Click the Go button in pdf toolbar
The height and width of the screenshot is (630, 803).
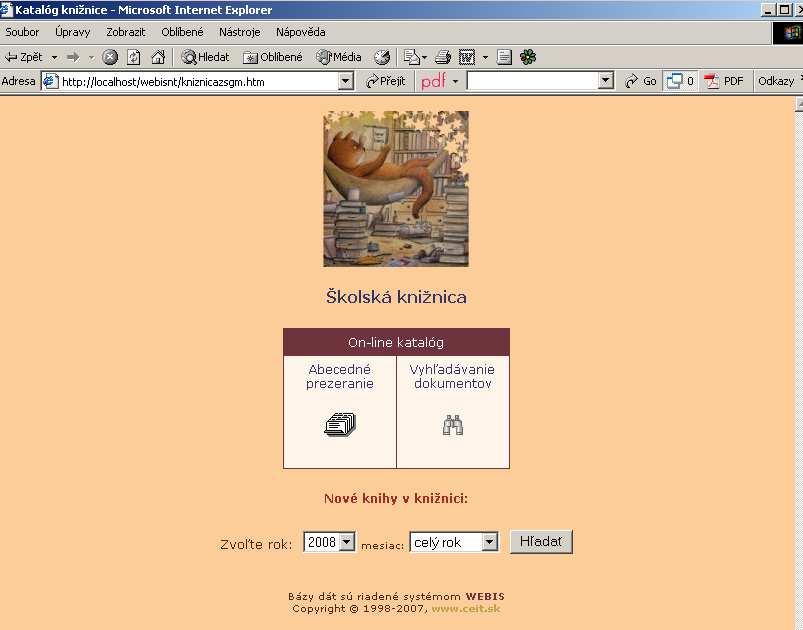pyautogui.click(x=641, y=81)
